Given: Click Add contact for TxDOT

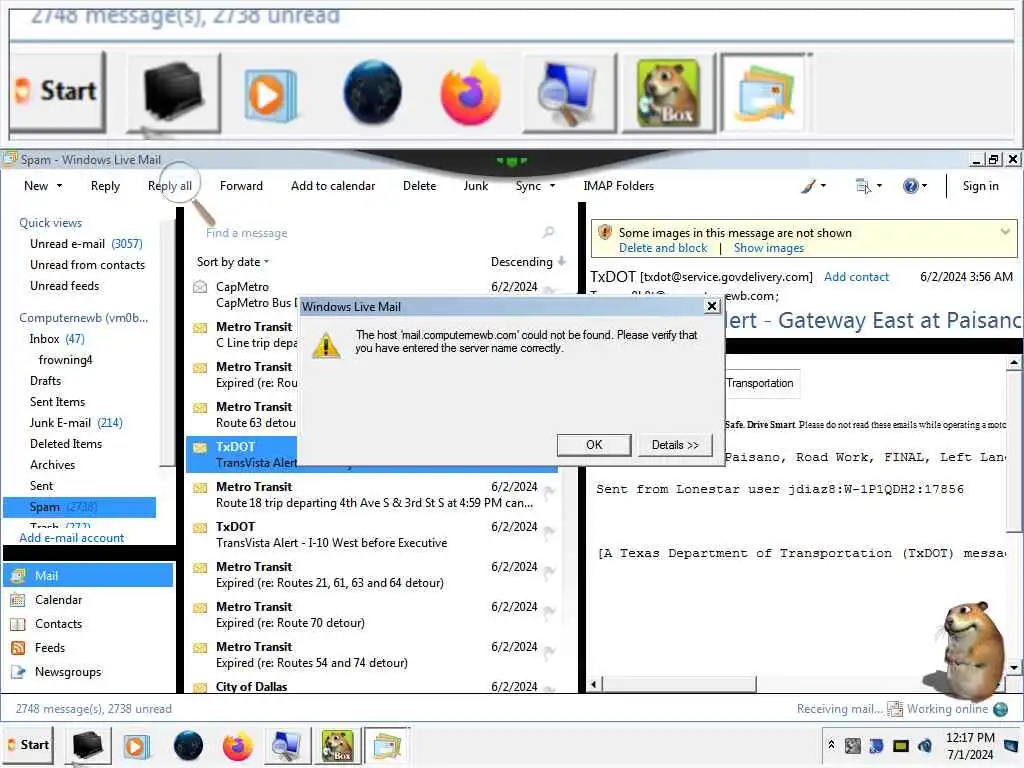Looking at the screenshot, I should [x=856, y=277].
